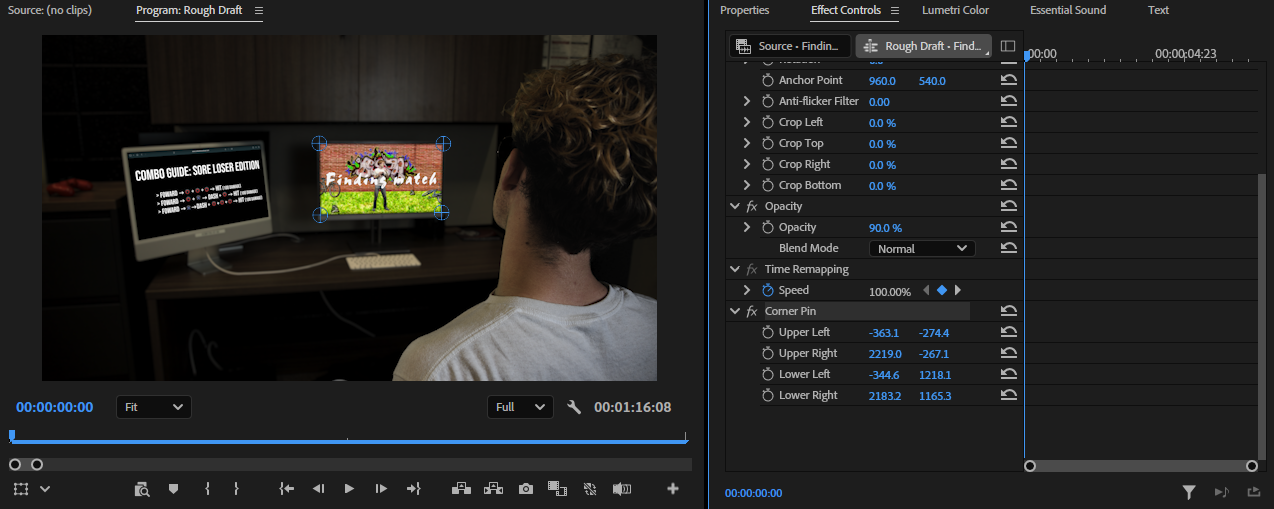
Task: Click the Program Monitor timecode 00:00:00:00
Action: point(55,407)
